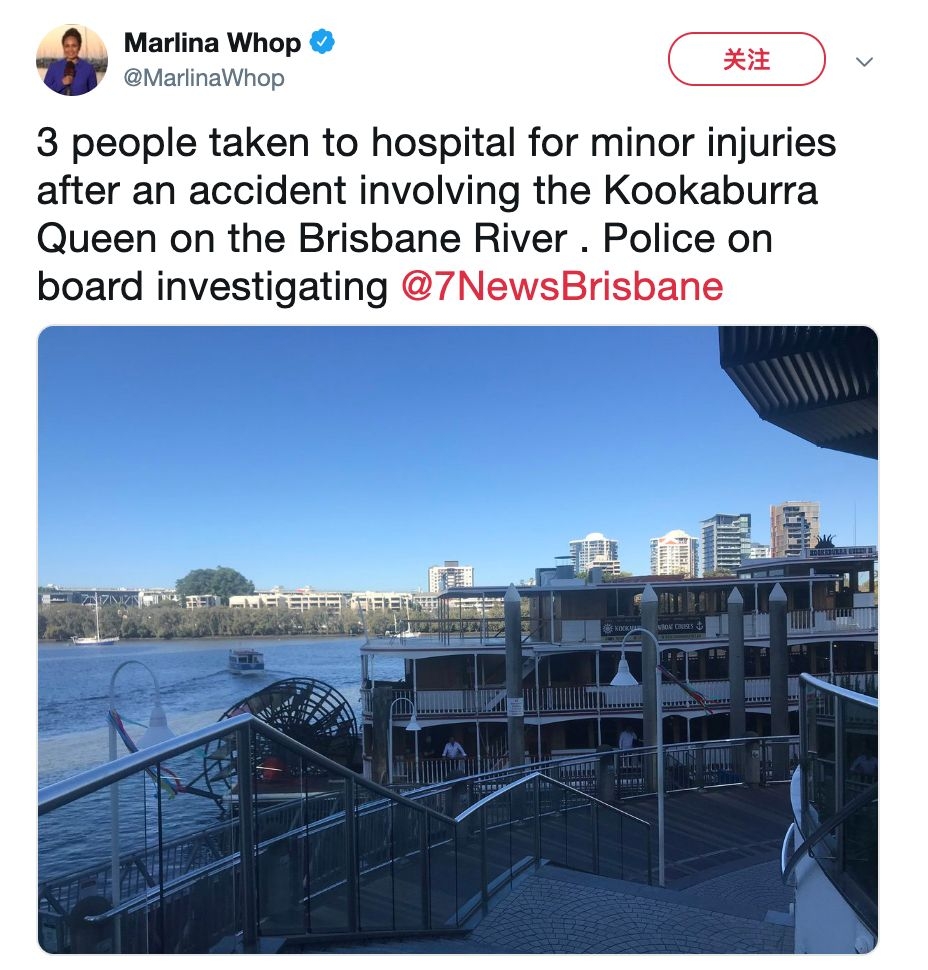Screen dimensions: 928x970
Task: Click the Marlina Whop display name
Action: (212, 43)
